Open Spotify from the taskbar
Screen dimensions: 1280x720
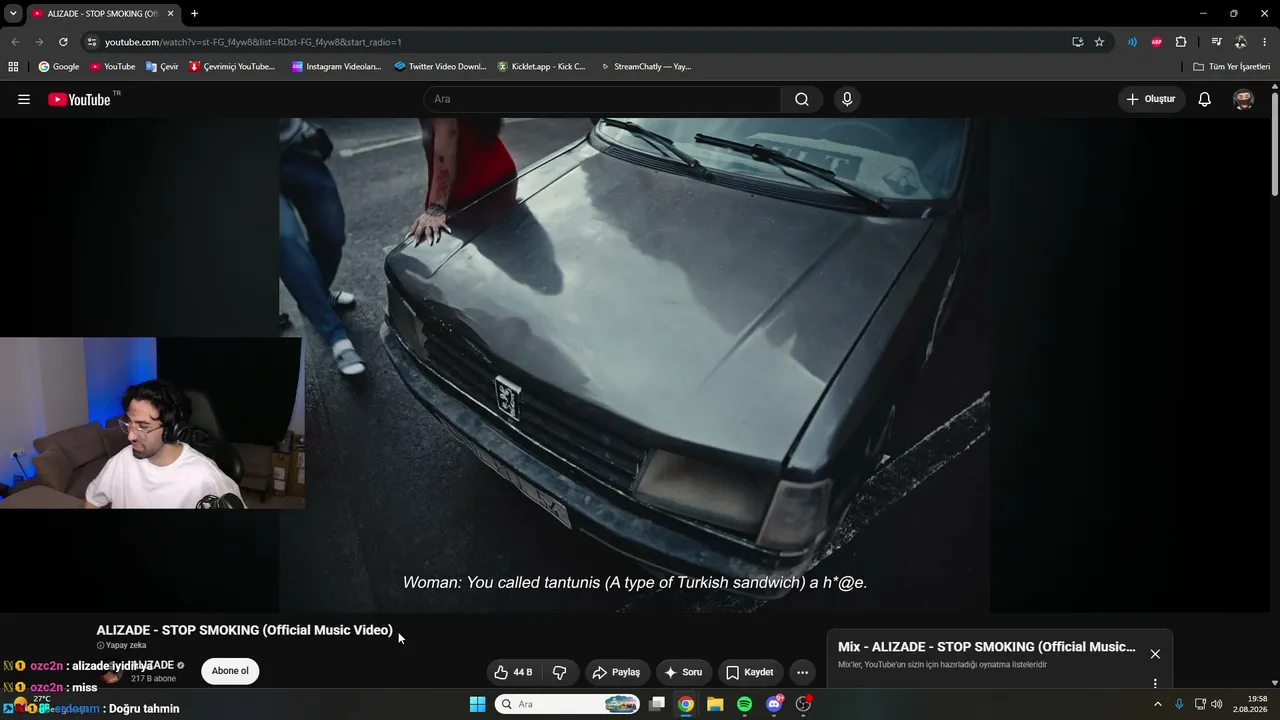tap(744, 704)
